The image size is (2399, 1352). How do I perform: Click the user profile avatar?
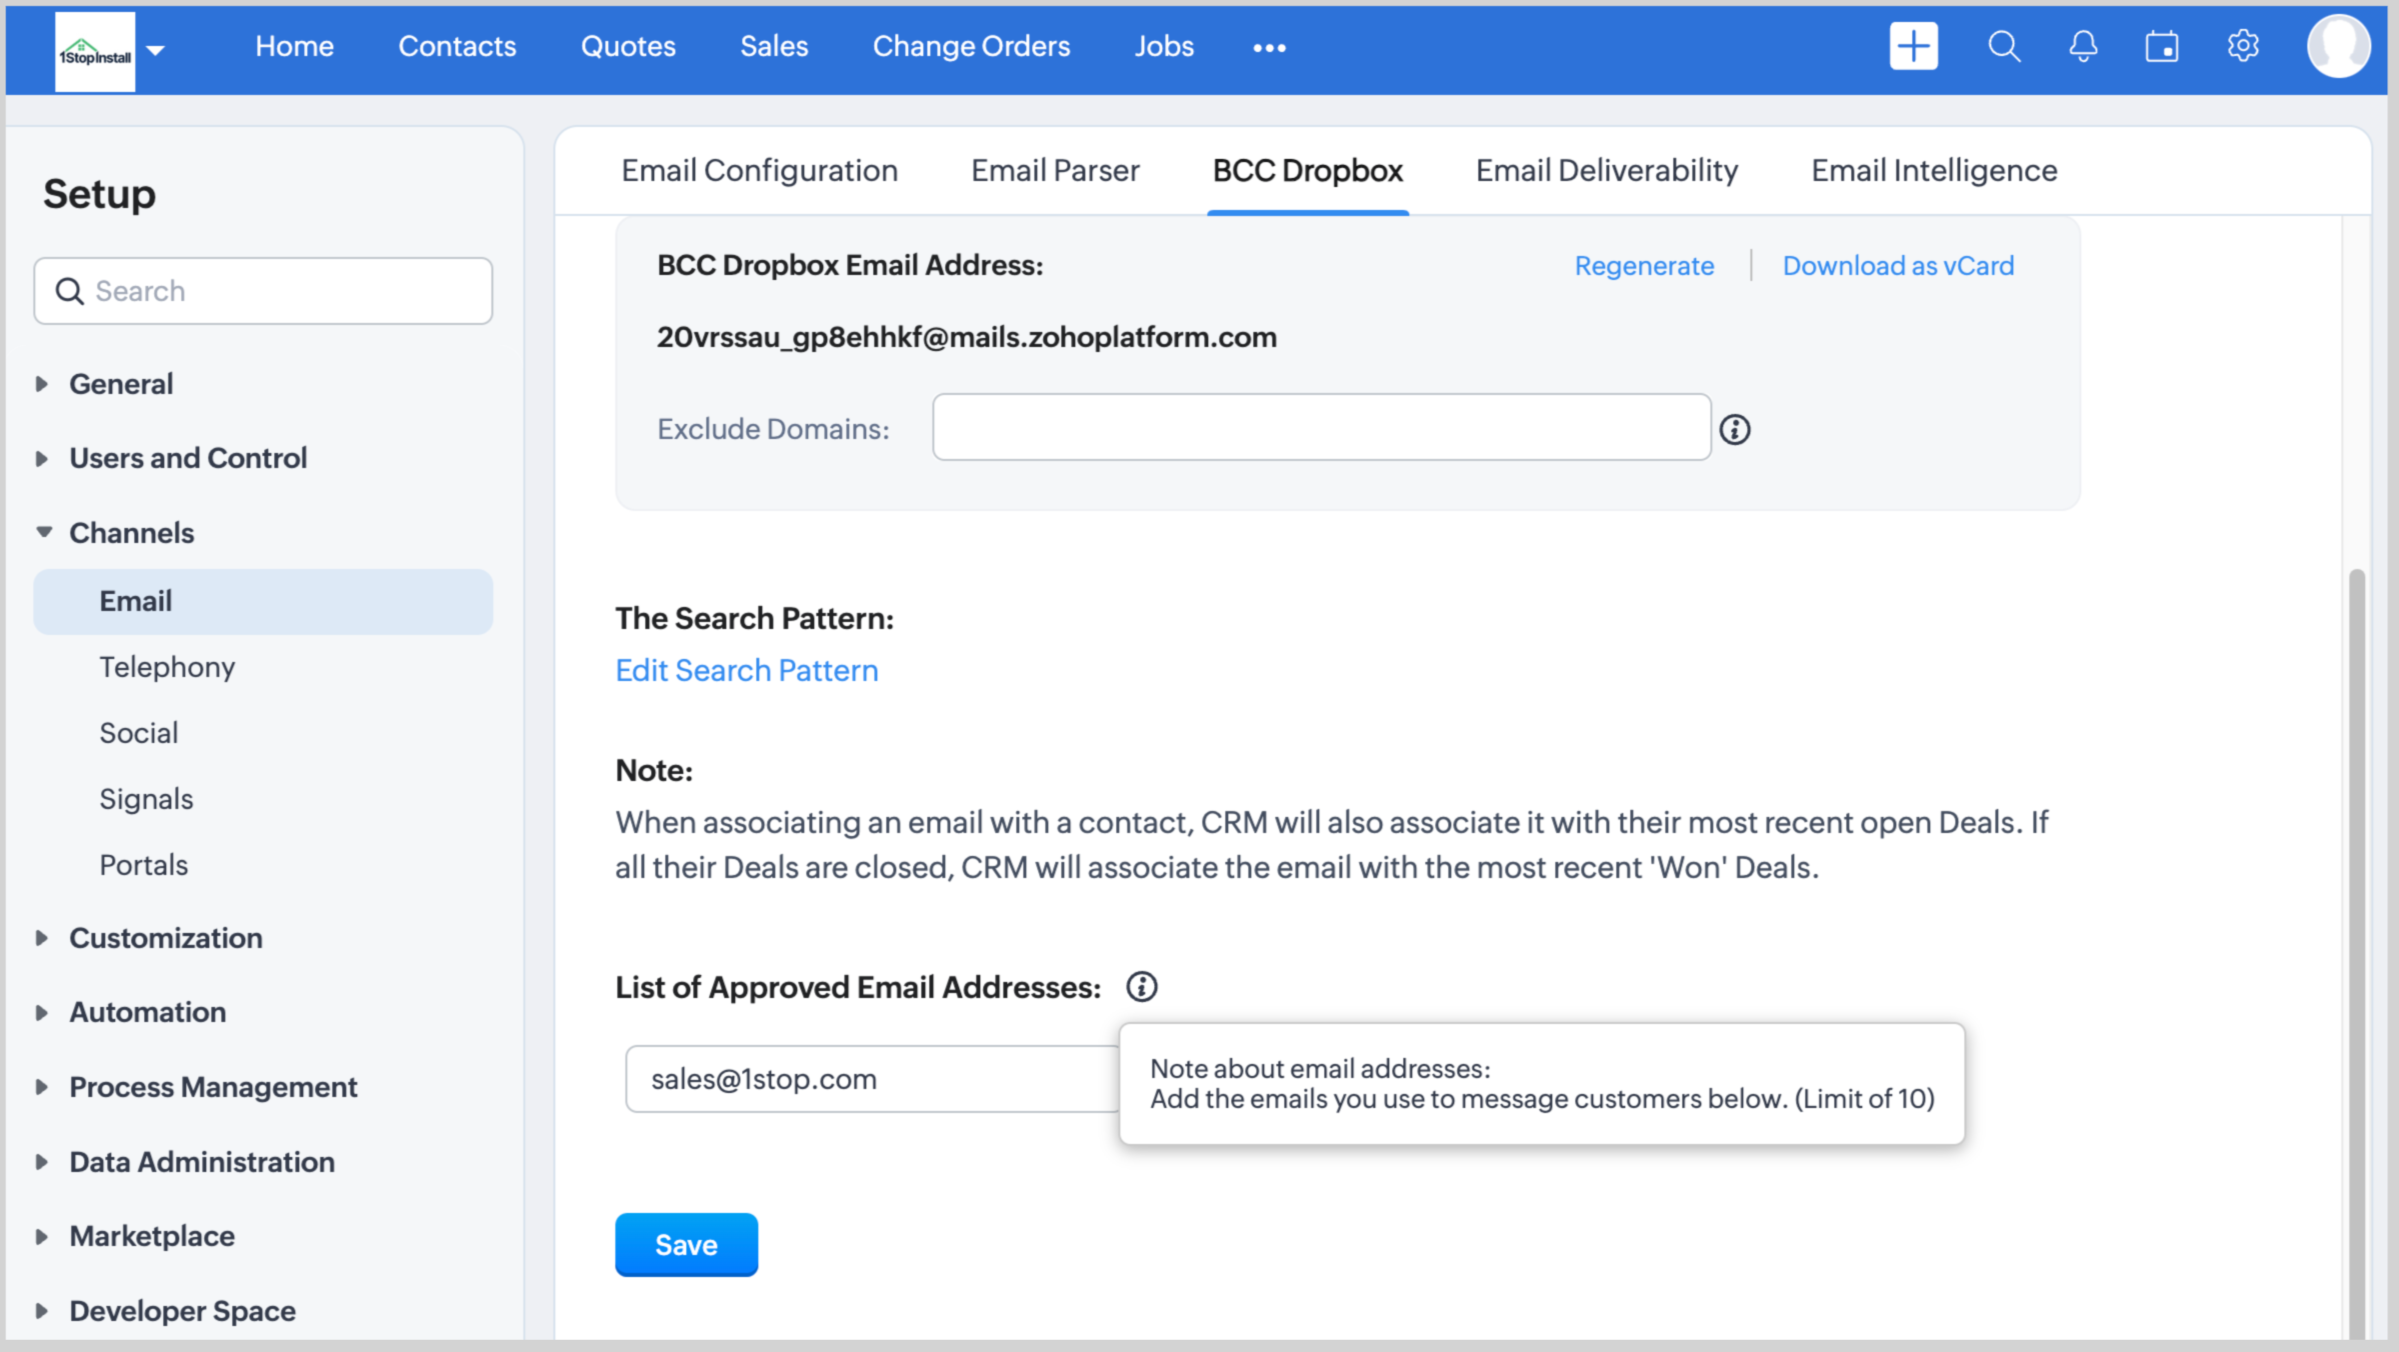click(2338, 46)
